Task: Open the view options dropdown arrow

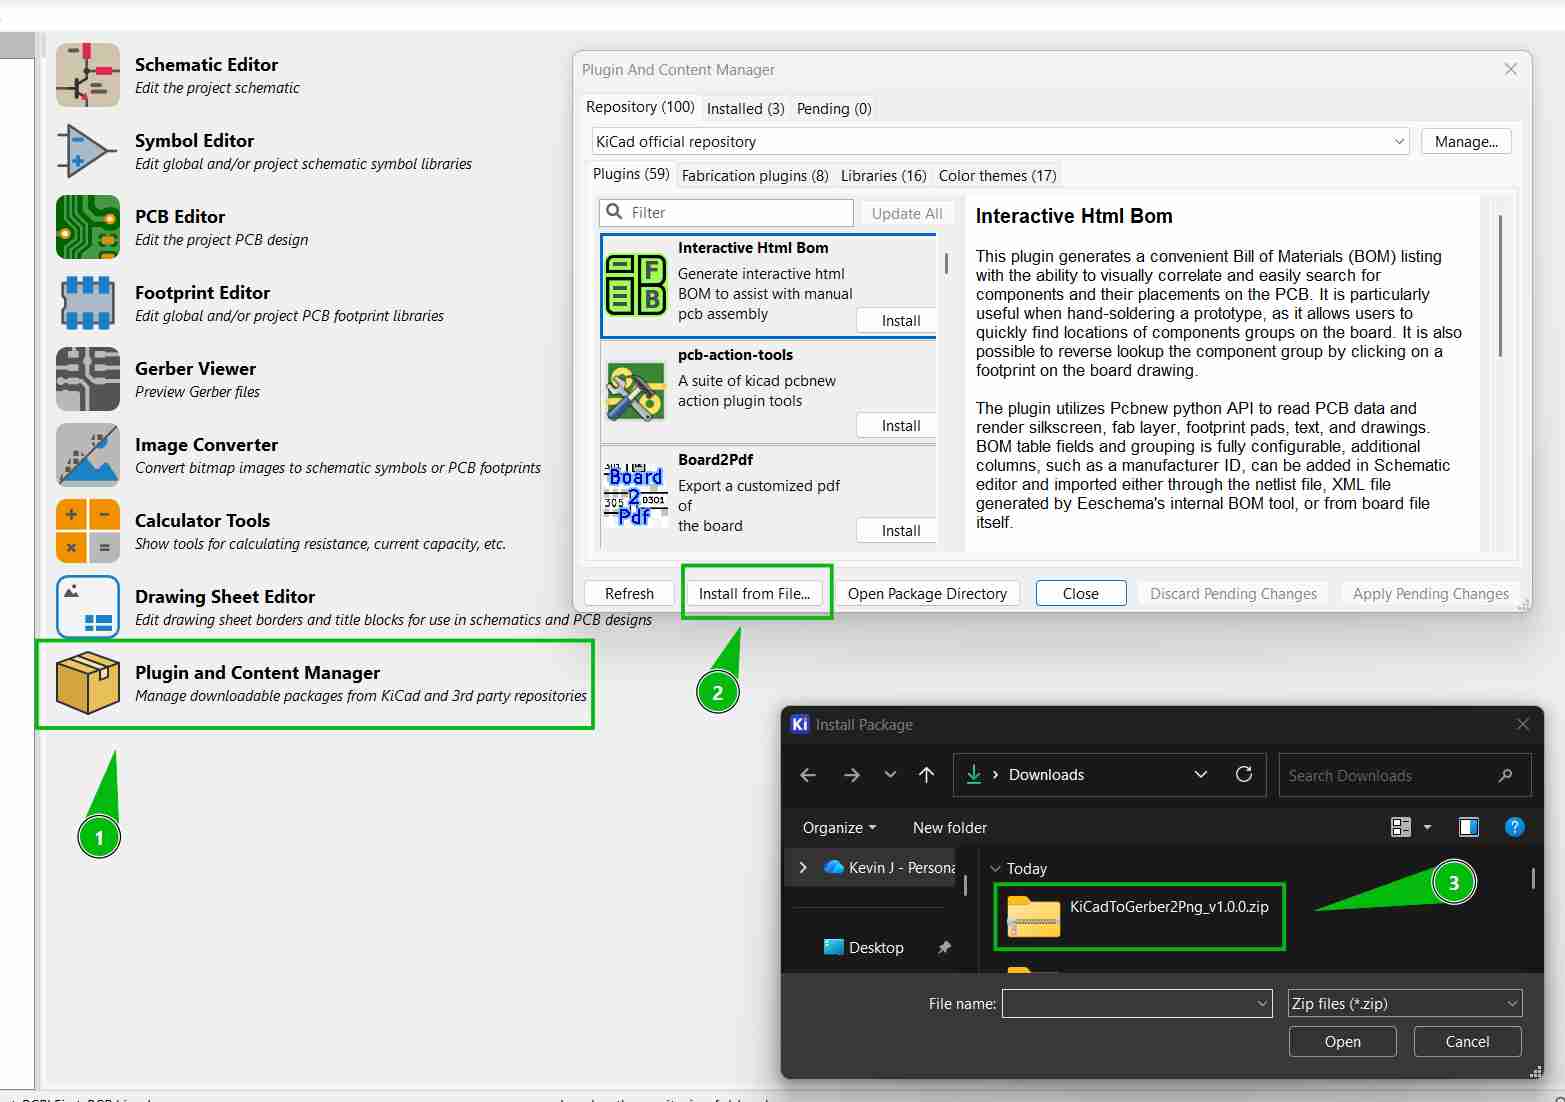Action: (x=1427, y=827)
